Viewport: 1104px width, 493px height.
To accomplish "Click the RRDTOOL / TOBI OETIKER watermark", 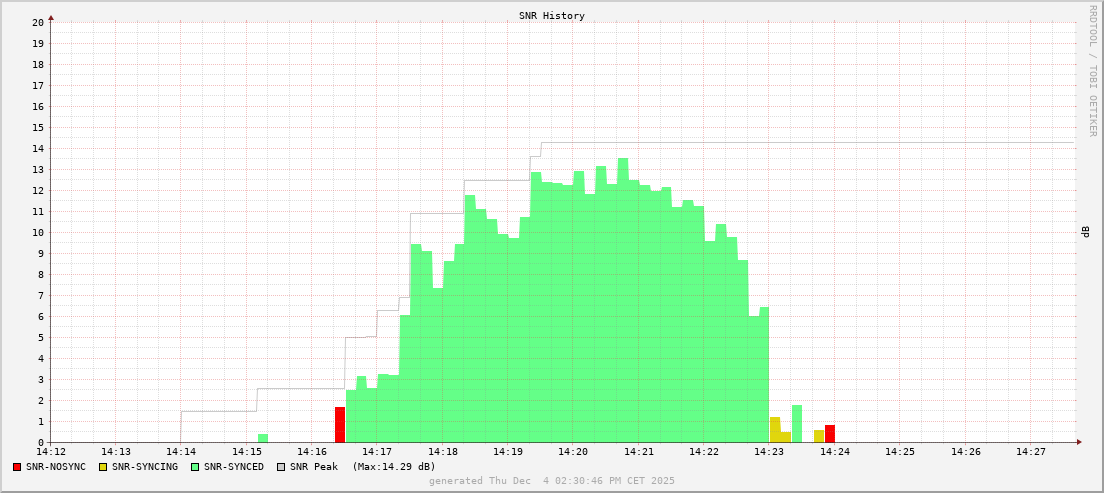I will 1092,70.
